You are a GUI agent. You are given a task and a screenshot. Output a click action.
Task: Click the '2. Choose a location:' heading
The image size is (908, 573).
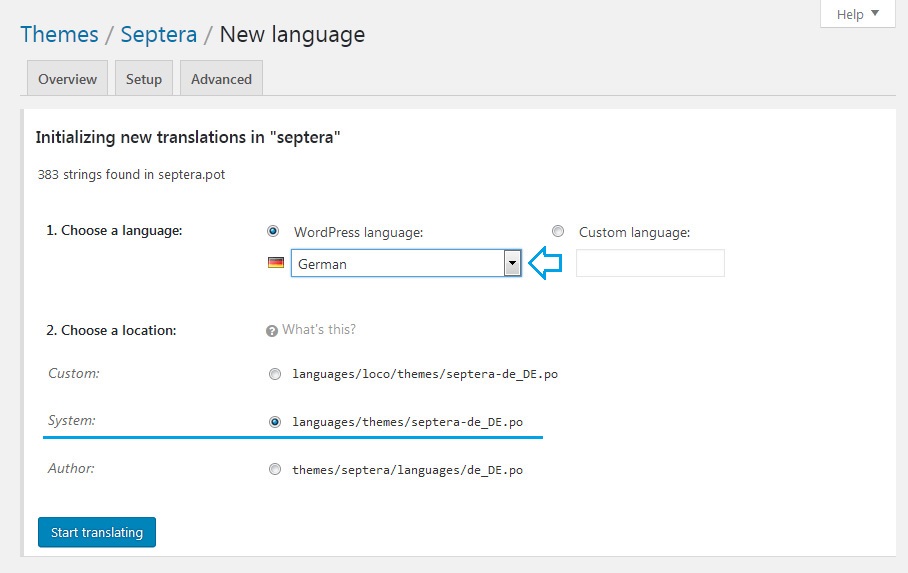tap(111, 330)
